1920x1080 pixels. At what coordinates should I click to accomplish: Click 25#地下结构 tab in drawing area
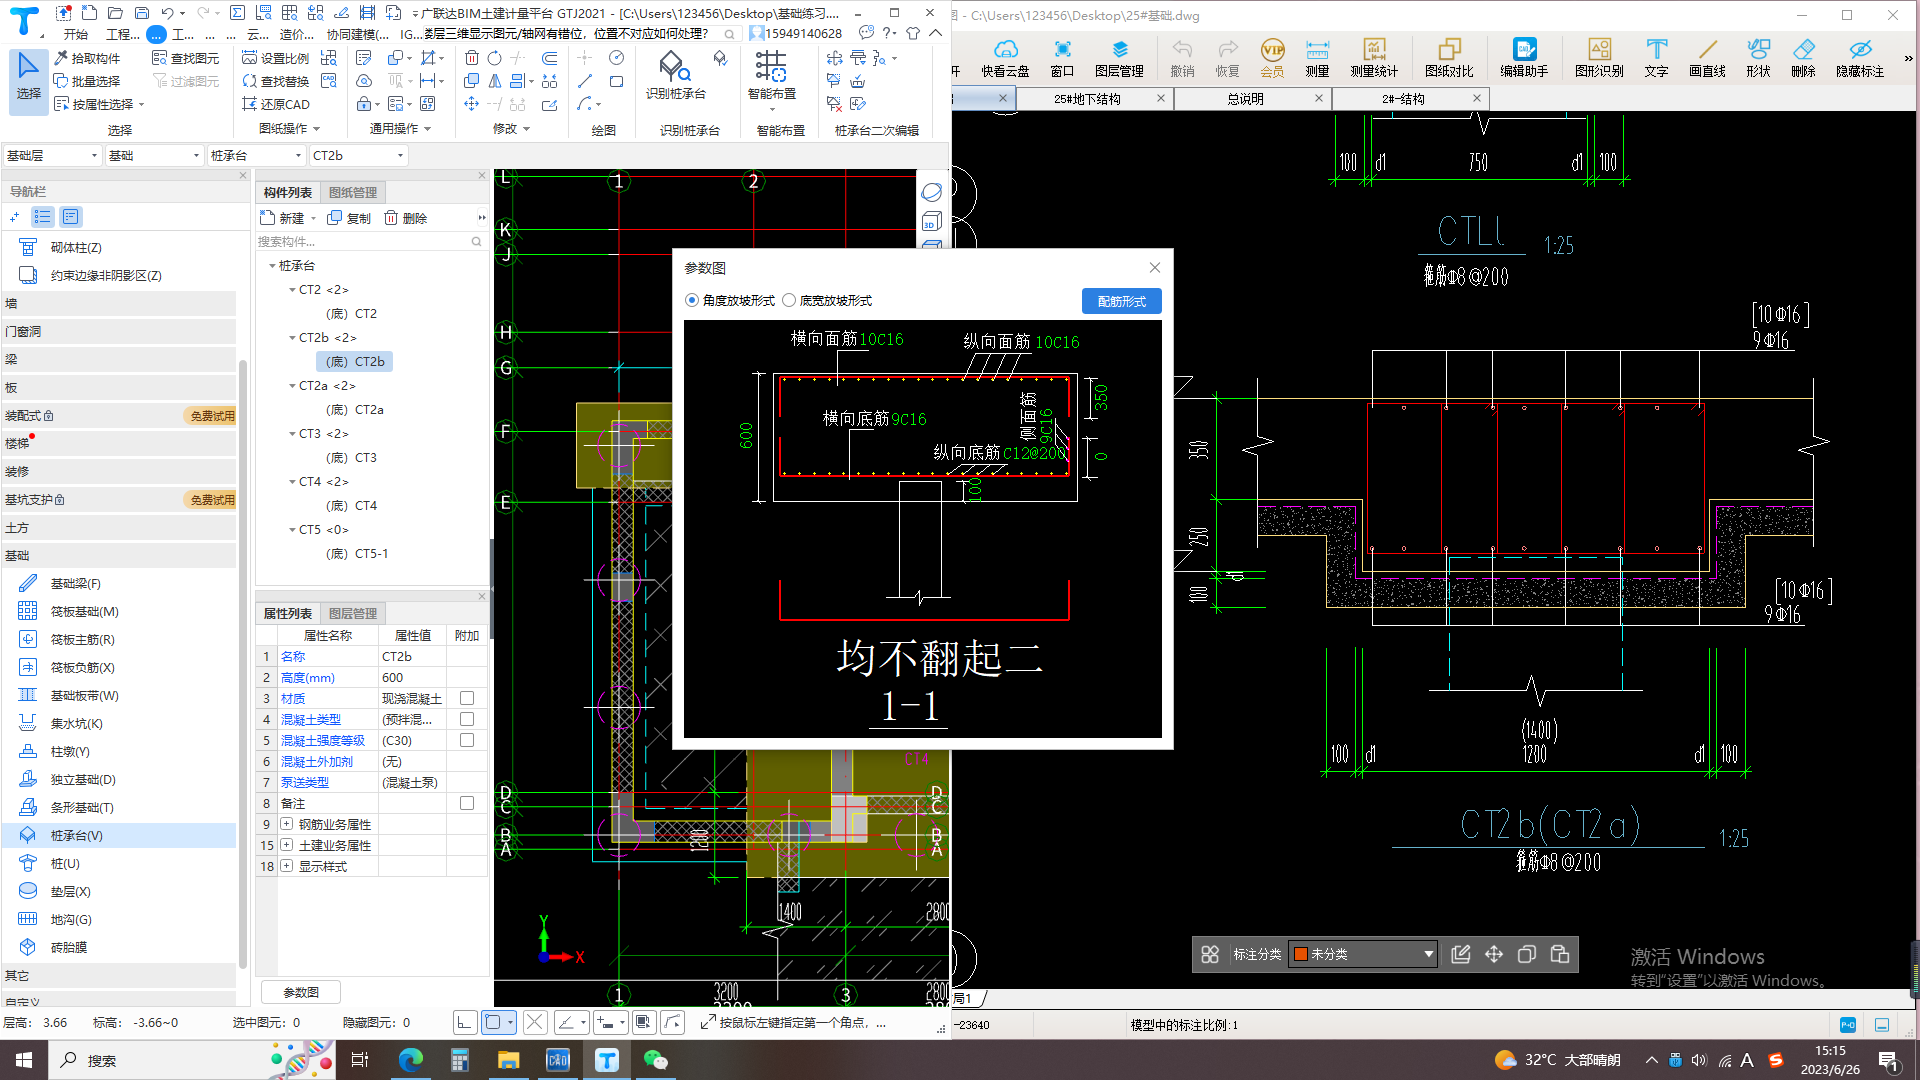[1083, 99]
